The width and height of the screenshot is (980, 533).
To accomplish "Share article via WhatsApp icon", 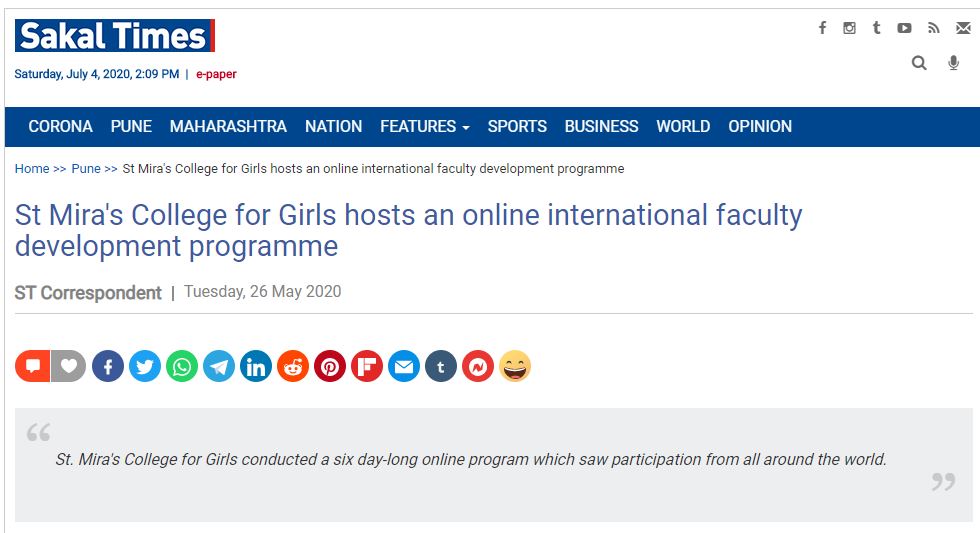I will point(182,367).
